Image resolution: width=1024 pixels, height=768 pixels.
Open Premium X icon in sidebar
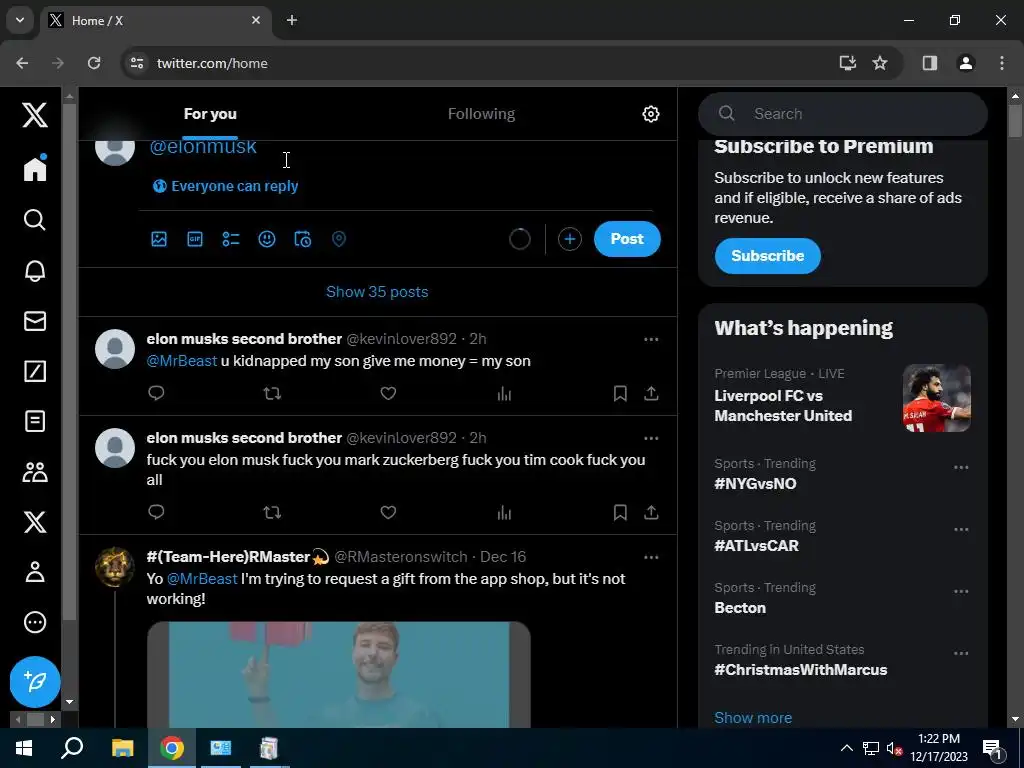35,522
